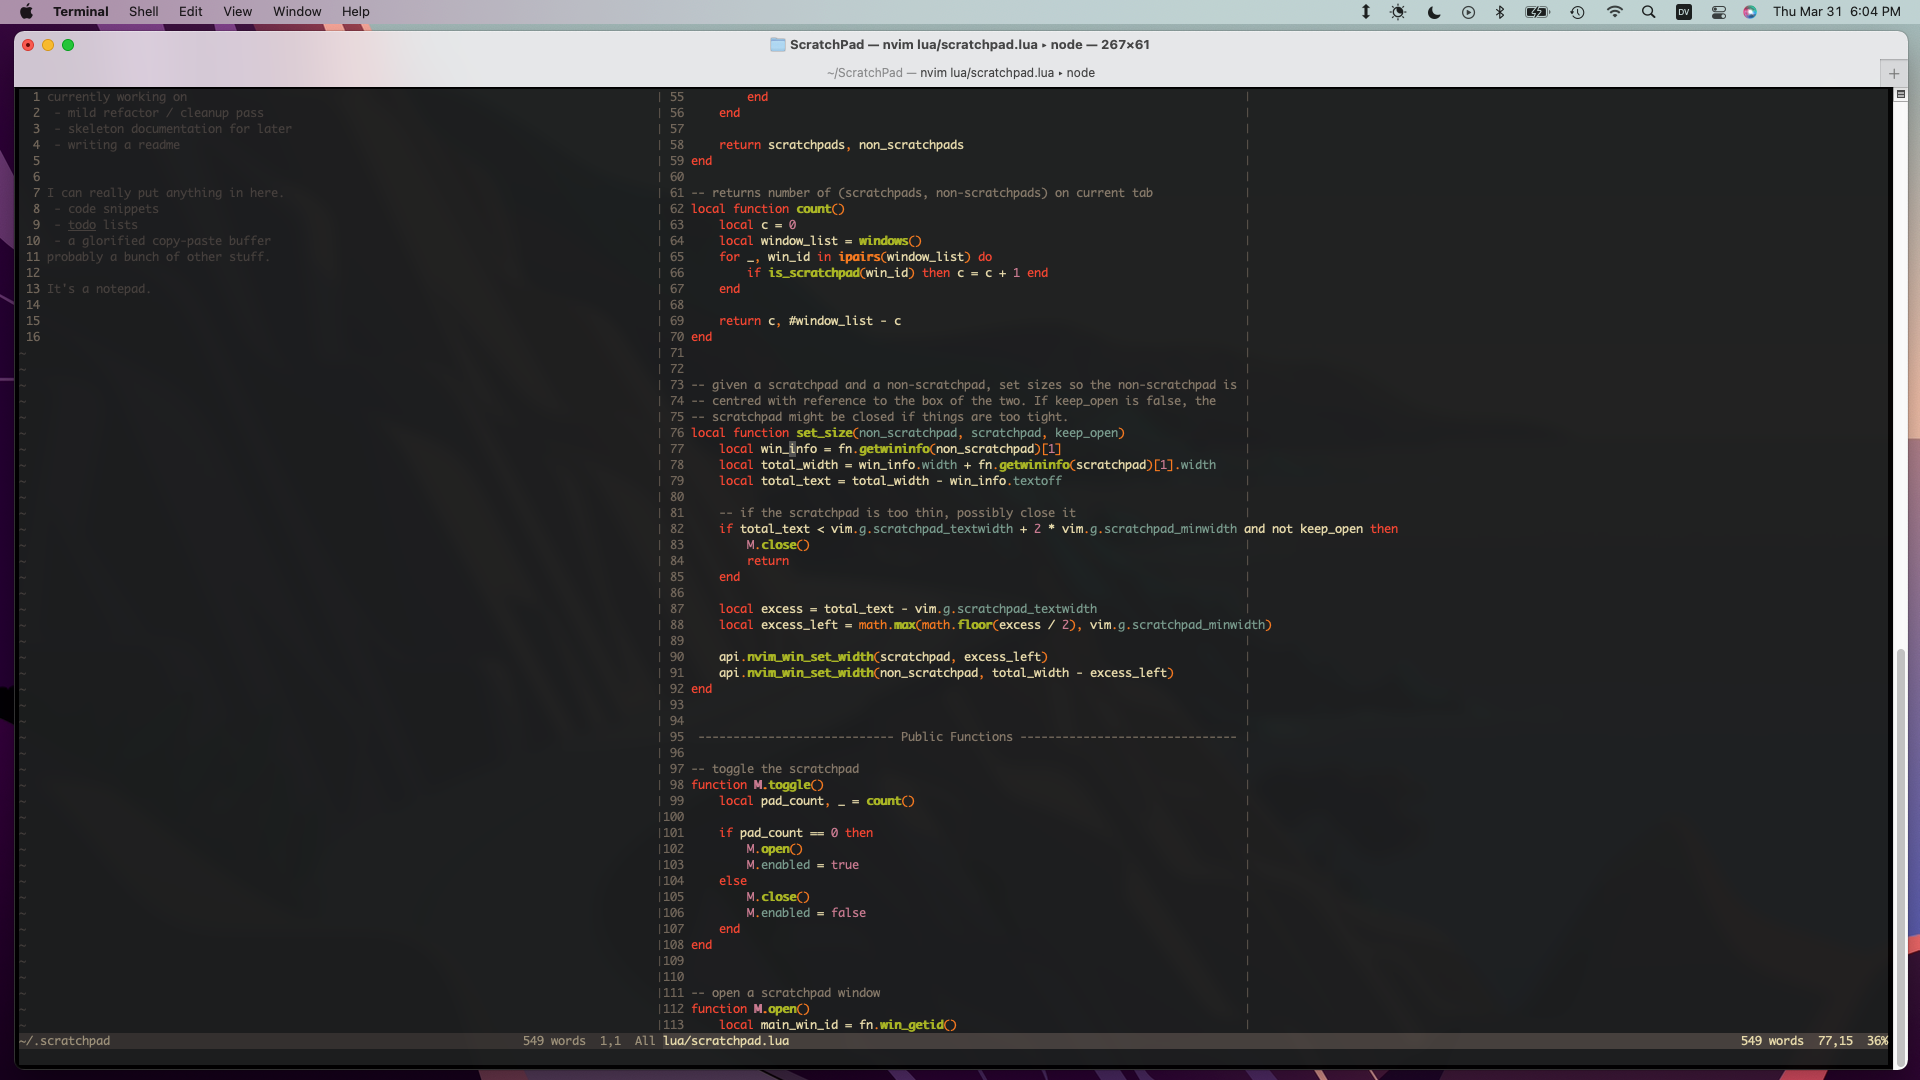Image resolution: width=1920 pixels, height=1080 pixels.
Task: Open the Terminal application menu
Action: [80, 12]
